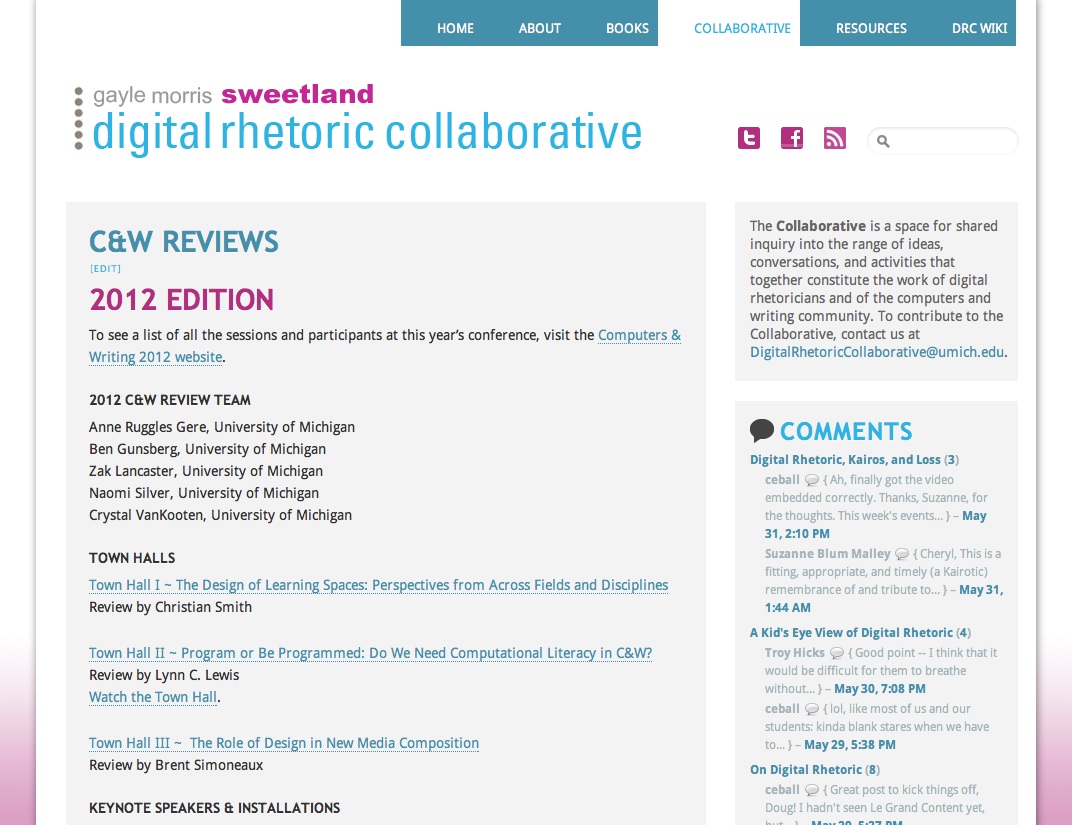
Task: Click the COMMENTS sidebar heading text
Action: pos(846,431)
